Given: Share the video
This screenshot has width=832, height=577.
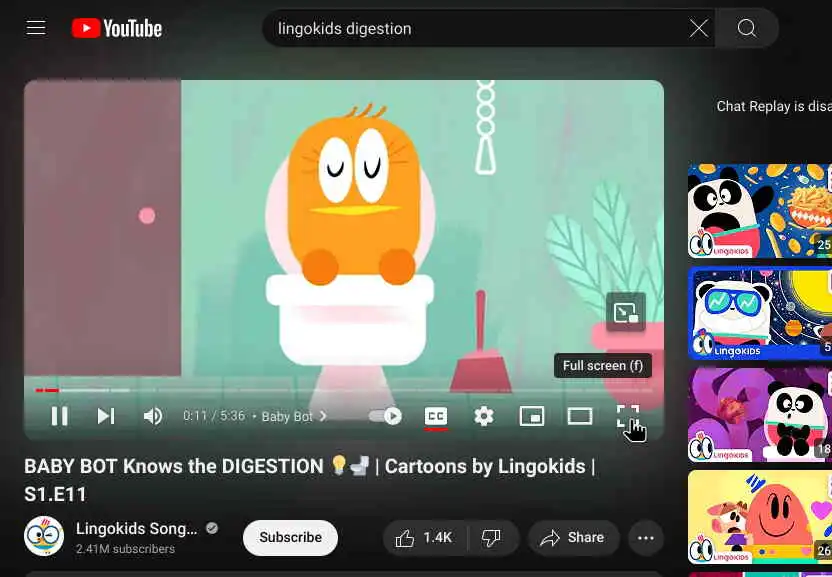Looking at the screenshot, I should [x=573, y=538].
